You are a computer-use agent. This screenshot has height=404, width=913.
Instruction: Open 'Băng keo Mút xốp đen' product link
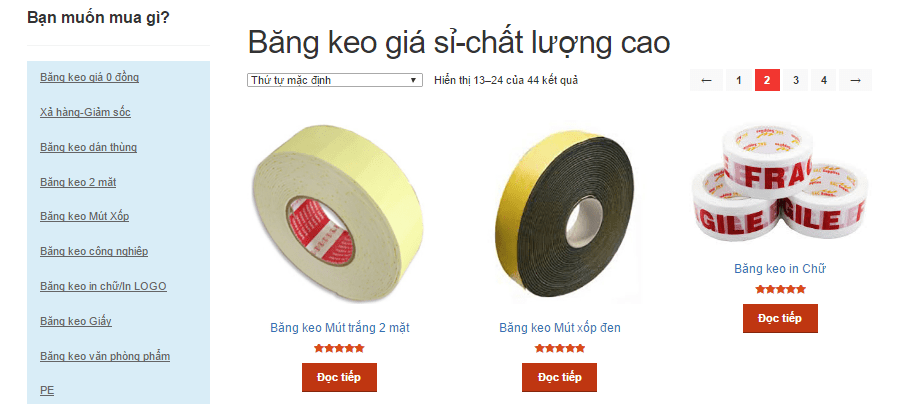[560, 328]
